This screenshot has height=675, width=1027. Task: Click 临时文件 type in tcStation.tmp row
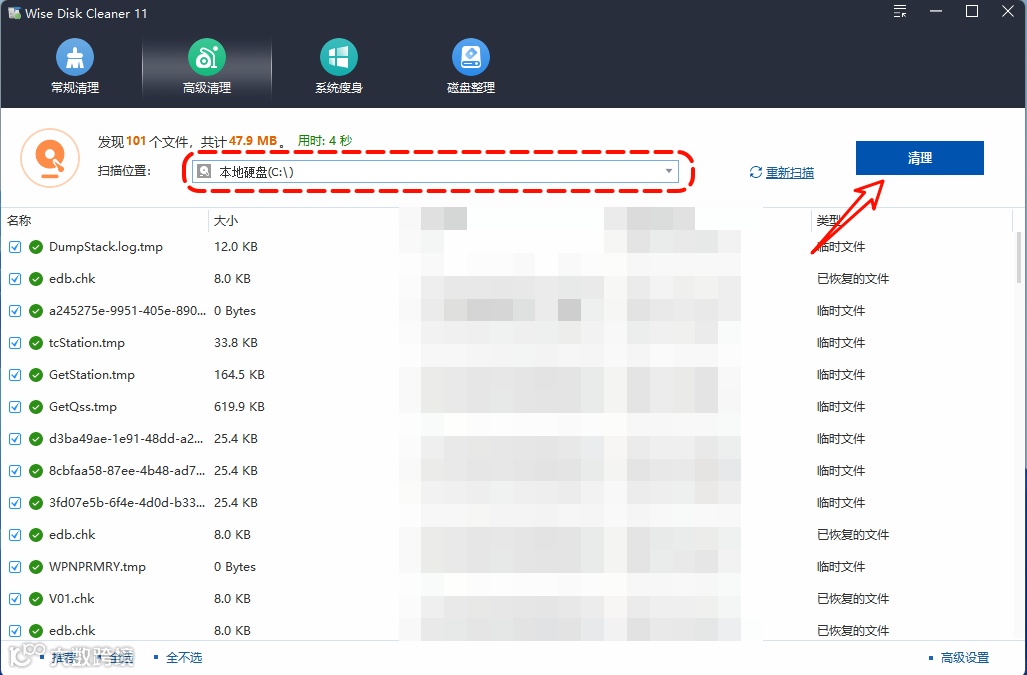[x=841, y=342]
